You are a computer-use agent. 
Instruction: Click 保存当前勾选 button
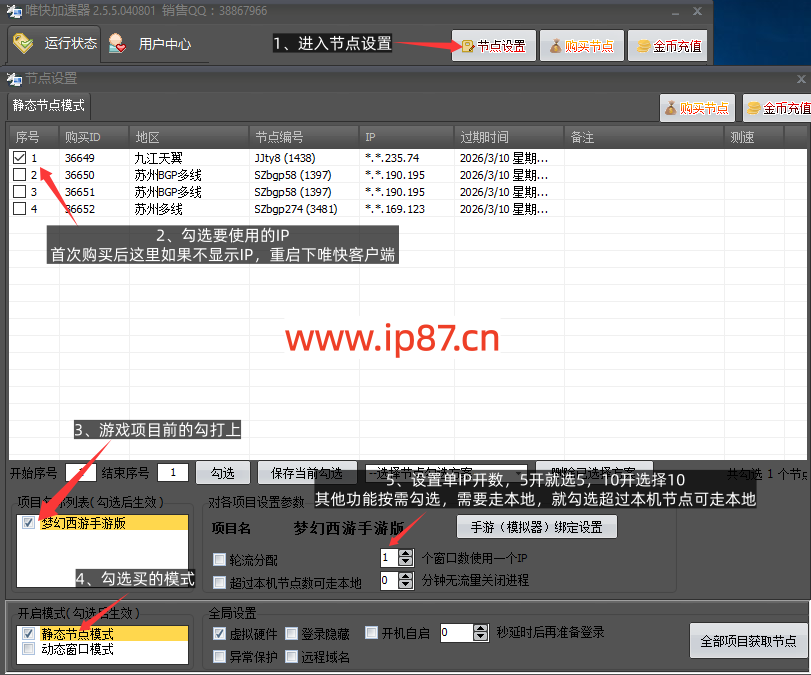[307, 472]
